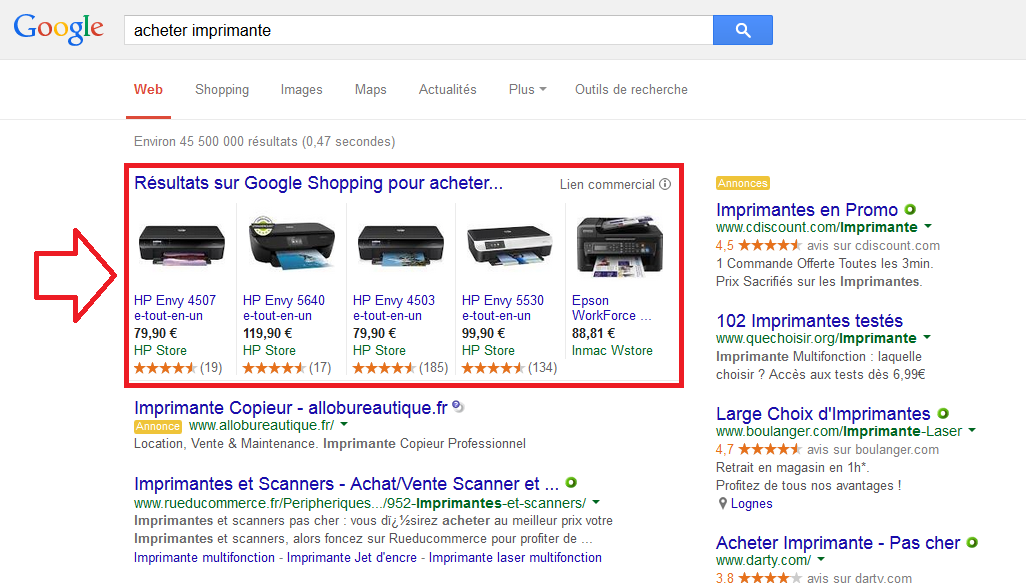This screenshot has width=1026, height=583.
Task: Switch to the Maps tab
Action: [x=370, y=90]
